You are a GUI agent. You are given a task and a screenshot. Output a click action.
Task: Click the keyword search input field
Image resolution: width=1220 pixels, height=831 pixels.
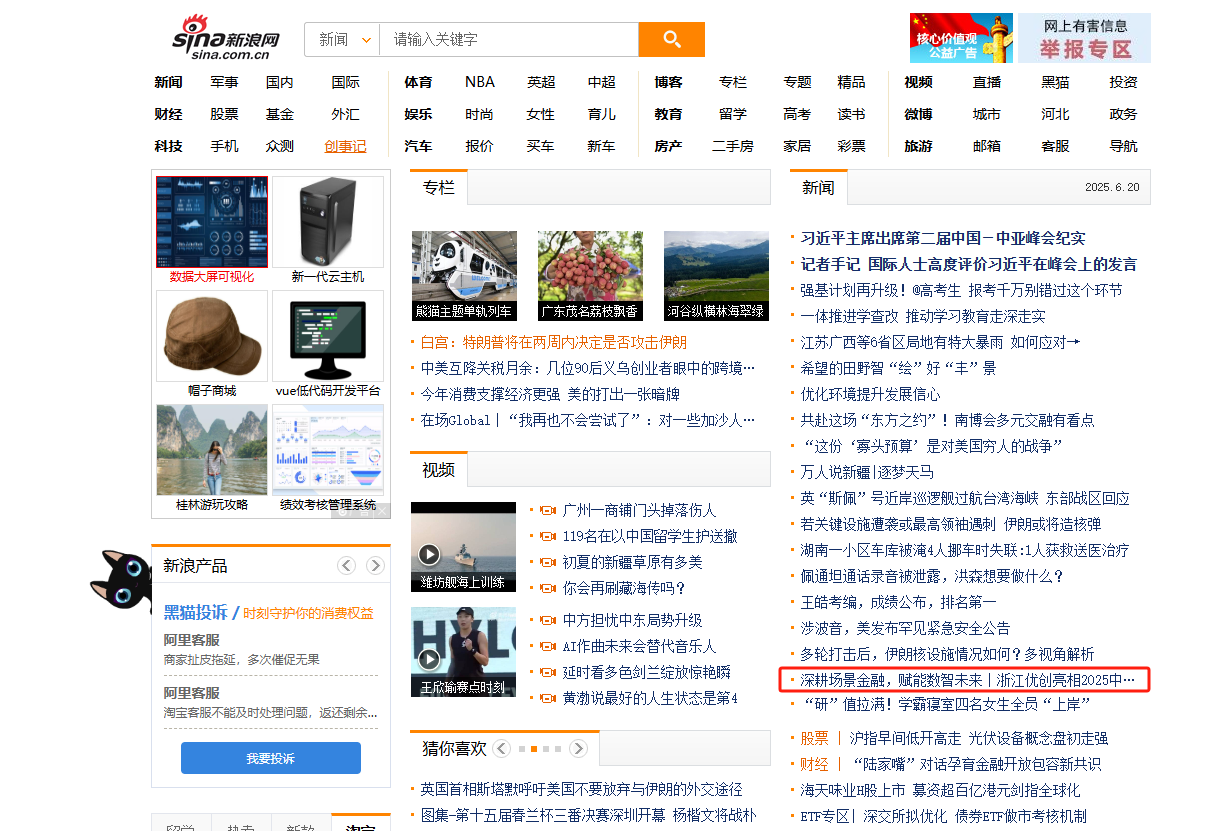510,39
